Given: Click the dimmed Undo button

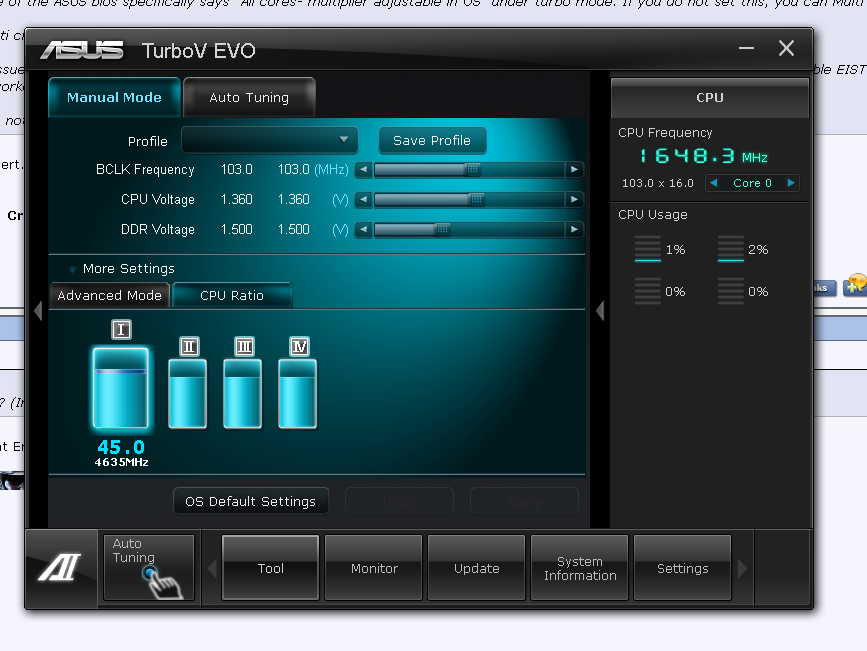Looking at the screenshot, I should [399, 501].
